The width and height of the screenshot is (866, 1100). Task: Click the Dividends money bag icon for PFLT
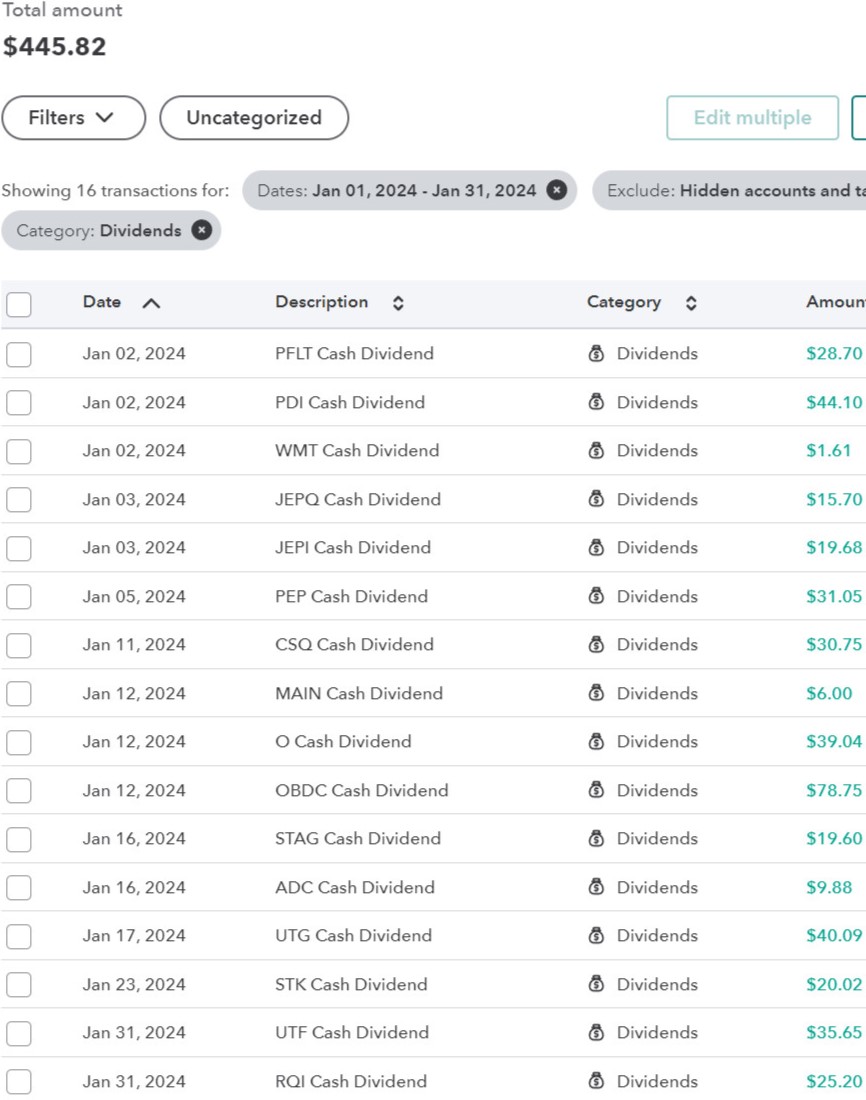pos(596,353)
